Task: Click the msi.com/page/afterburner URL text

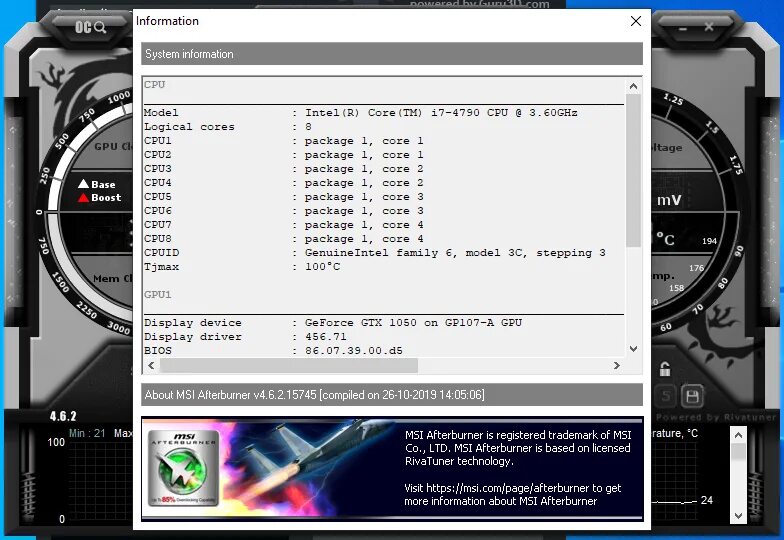Action: pos(508,488)
